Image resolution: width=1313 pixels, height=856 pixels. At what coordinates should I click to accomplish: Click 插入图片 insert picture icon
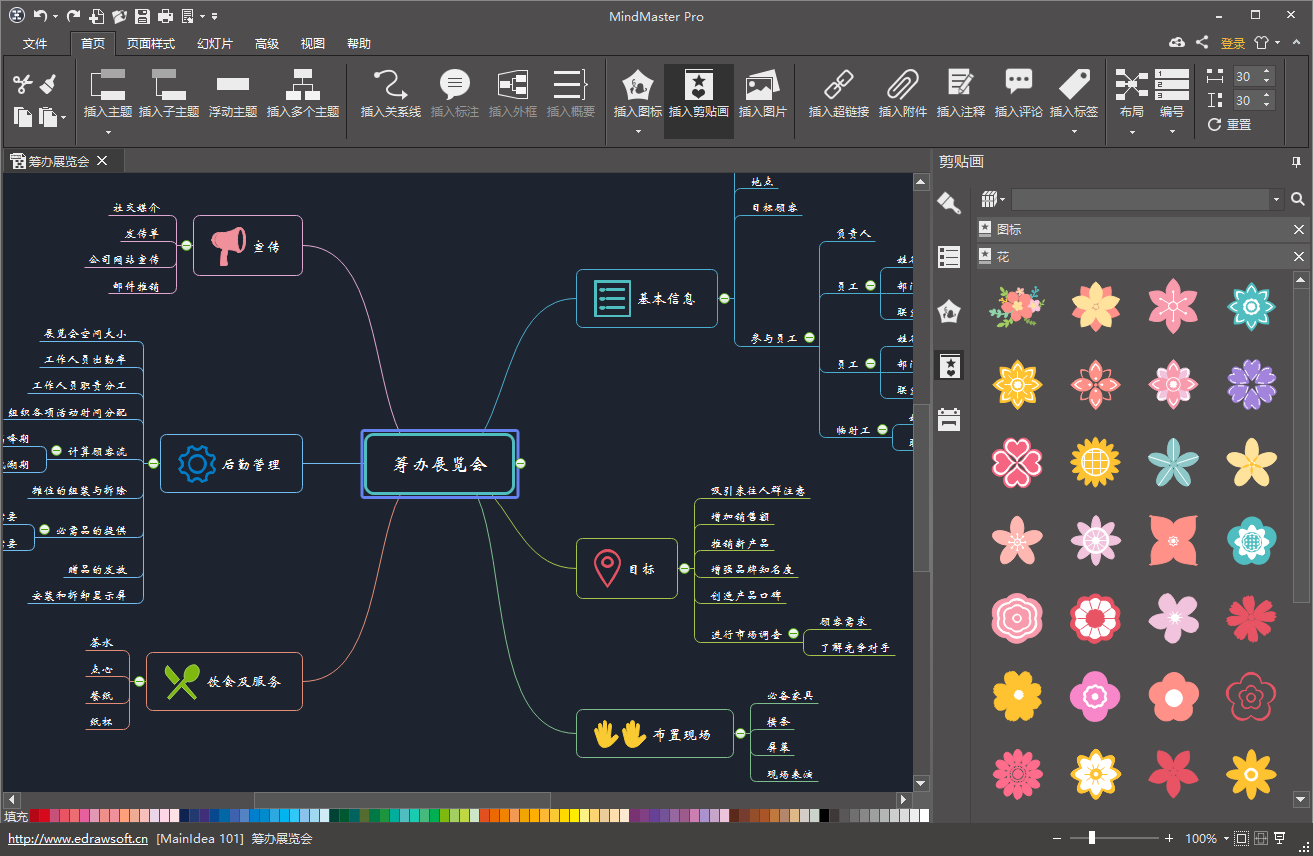762,85
